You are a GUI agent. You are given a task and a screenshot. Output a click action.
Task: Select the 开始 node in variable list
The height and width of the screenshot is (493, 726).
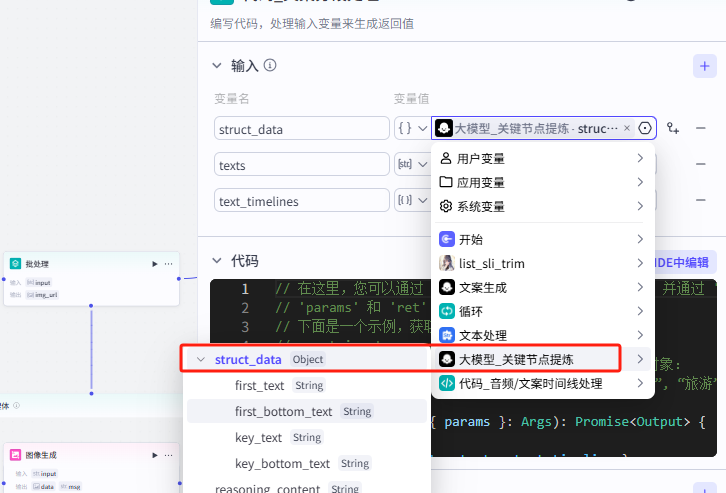coord(542,239)
